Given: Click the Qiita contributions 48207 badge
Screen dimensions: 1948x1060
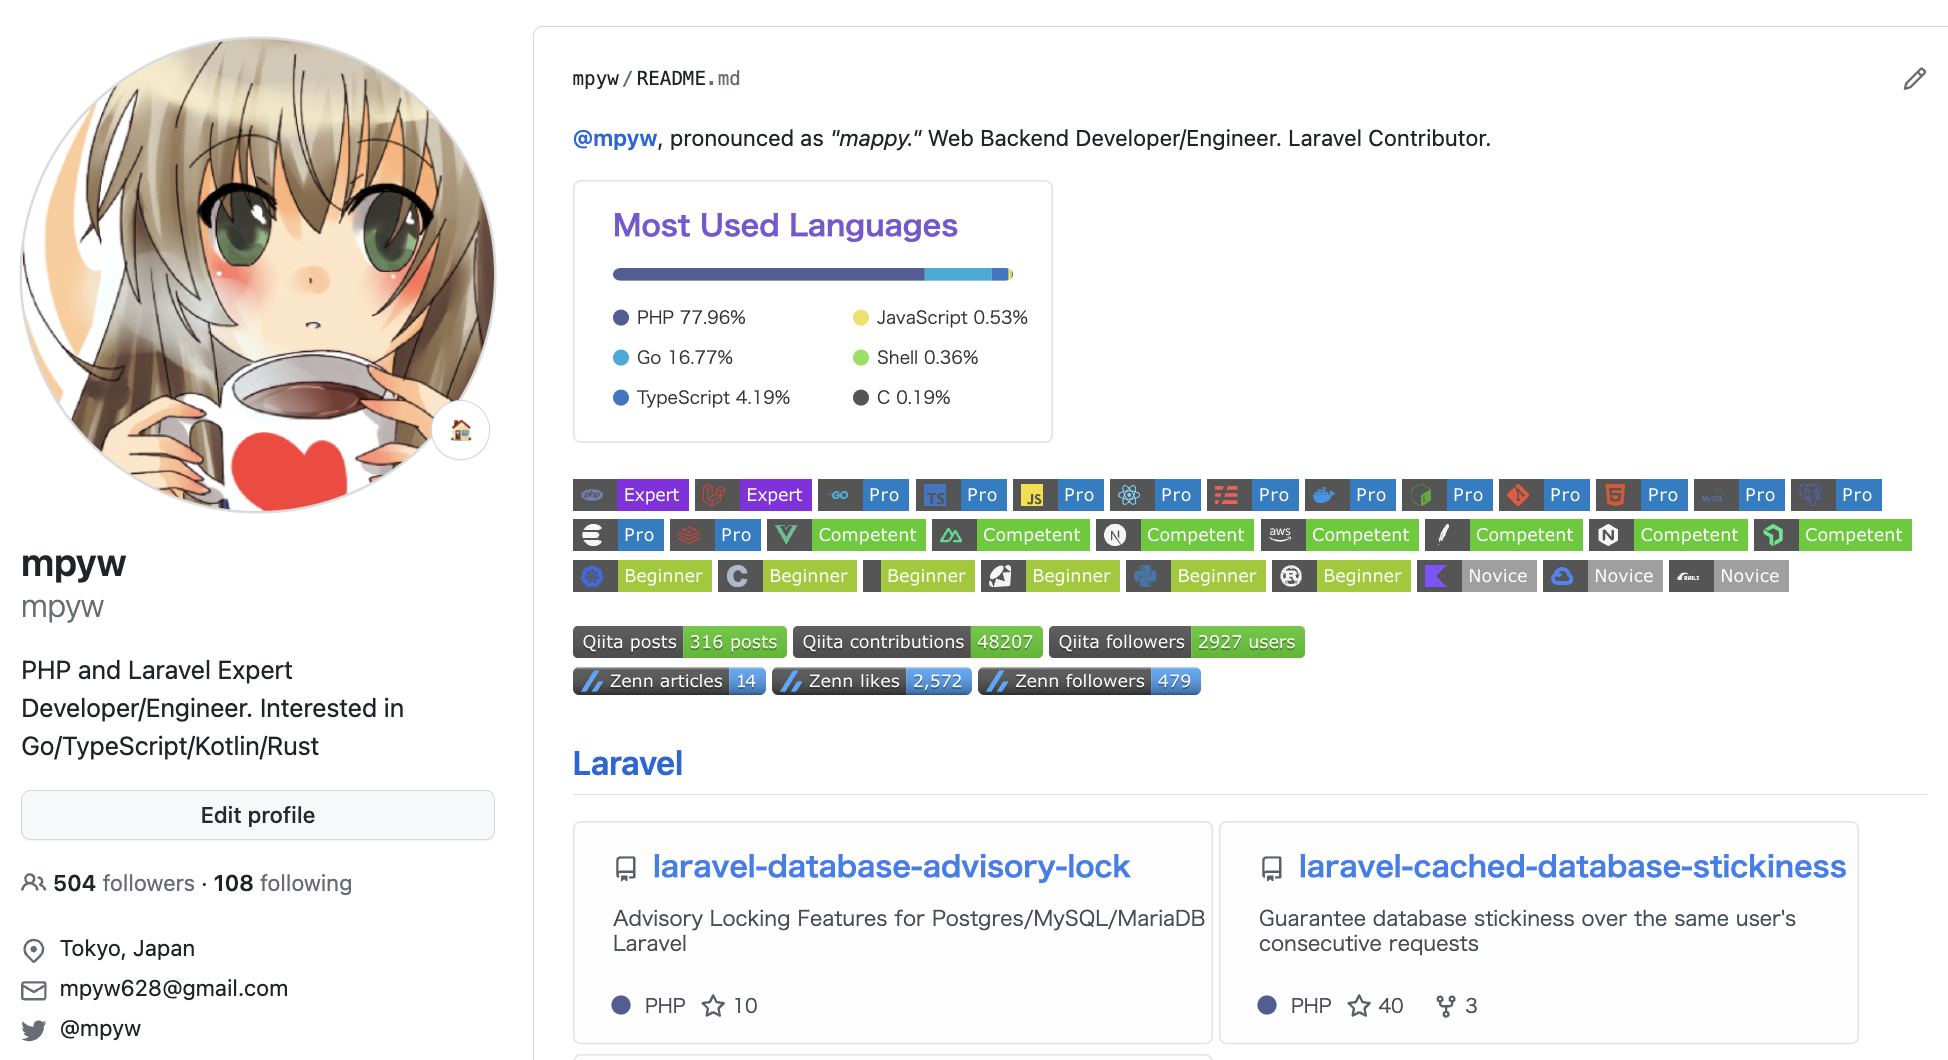Looking at the screenshot, I should [918, 642].
